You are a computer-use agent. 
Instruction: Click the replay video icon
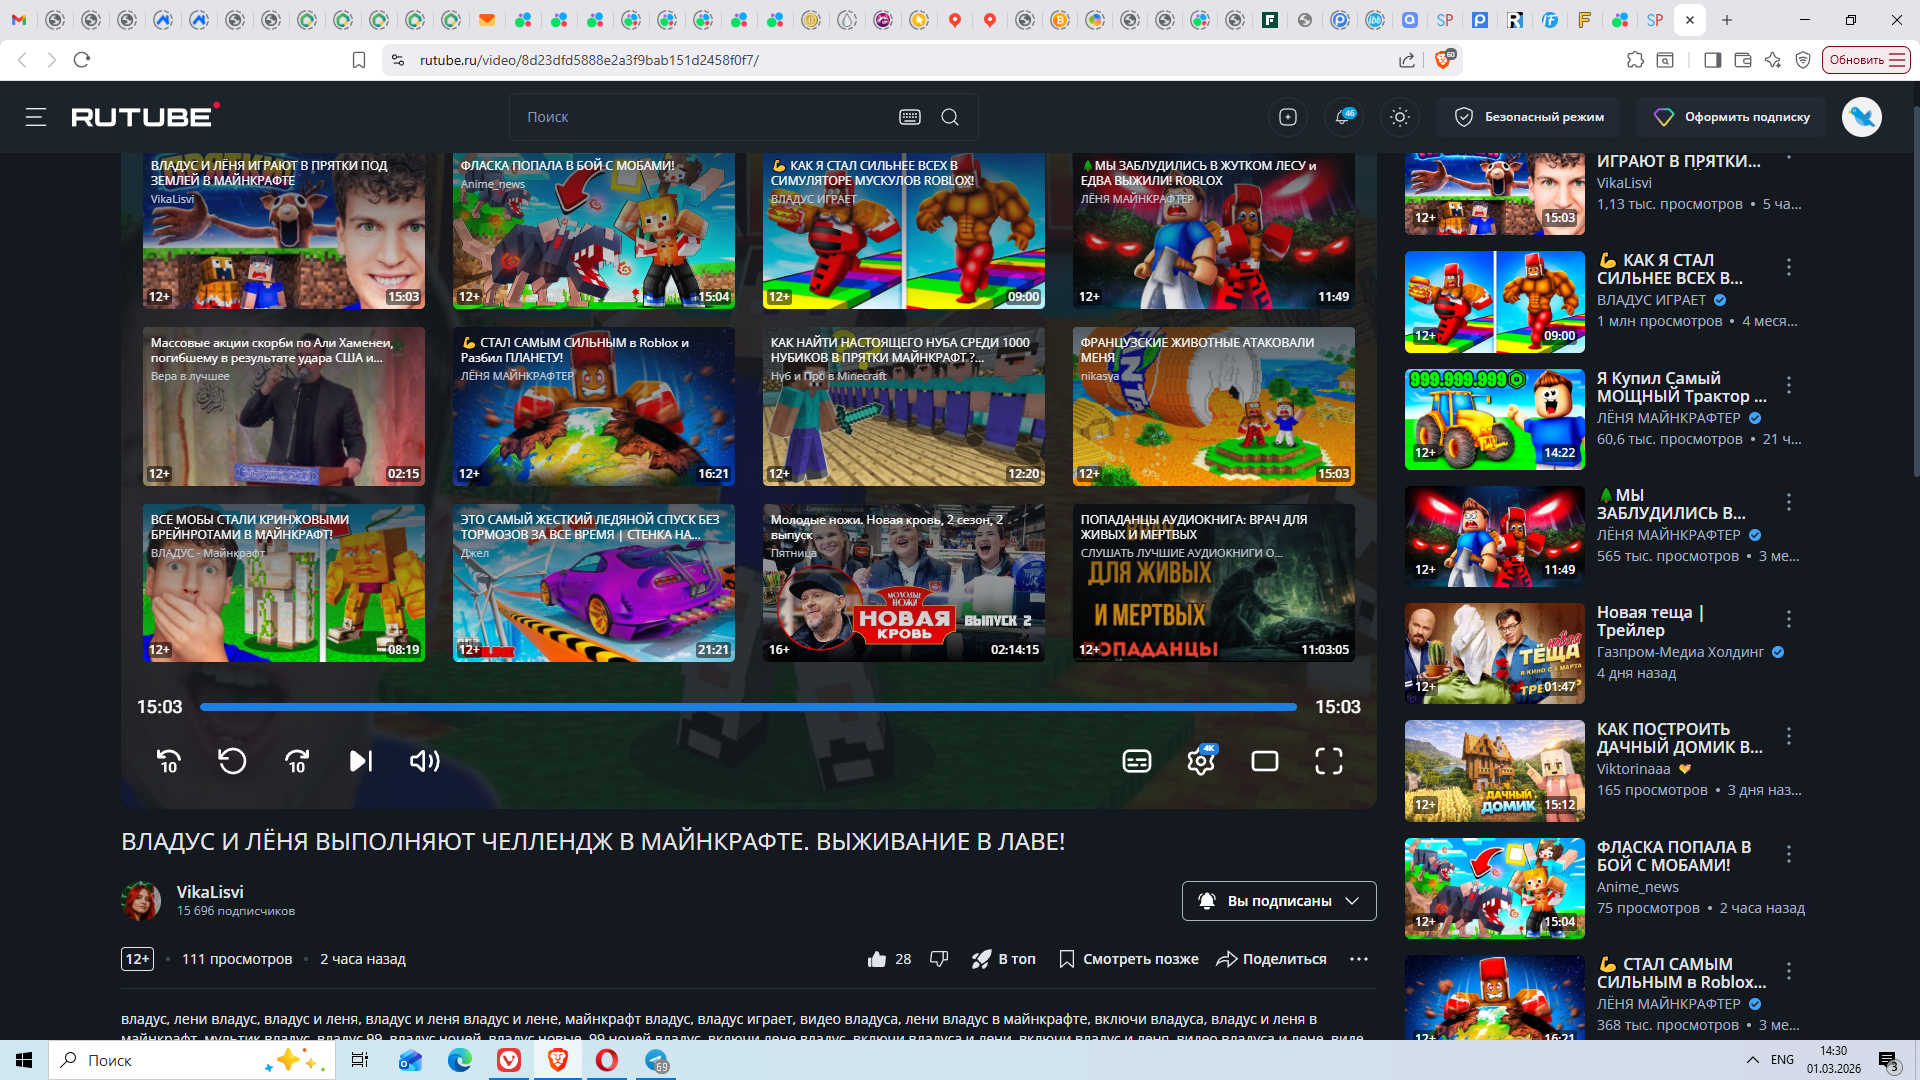(x=232, y=761)
